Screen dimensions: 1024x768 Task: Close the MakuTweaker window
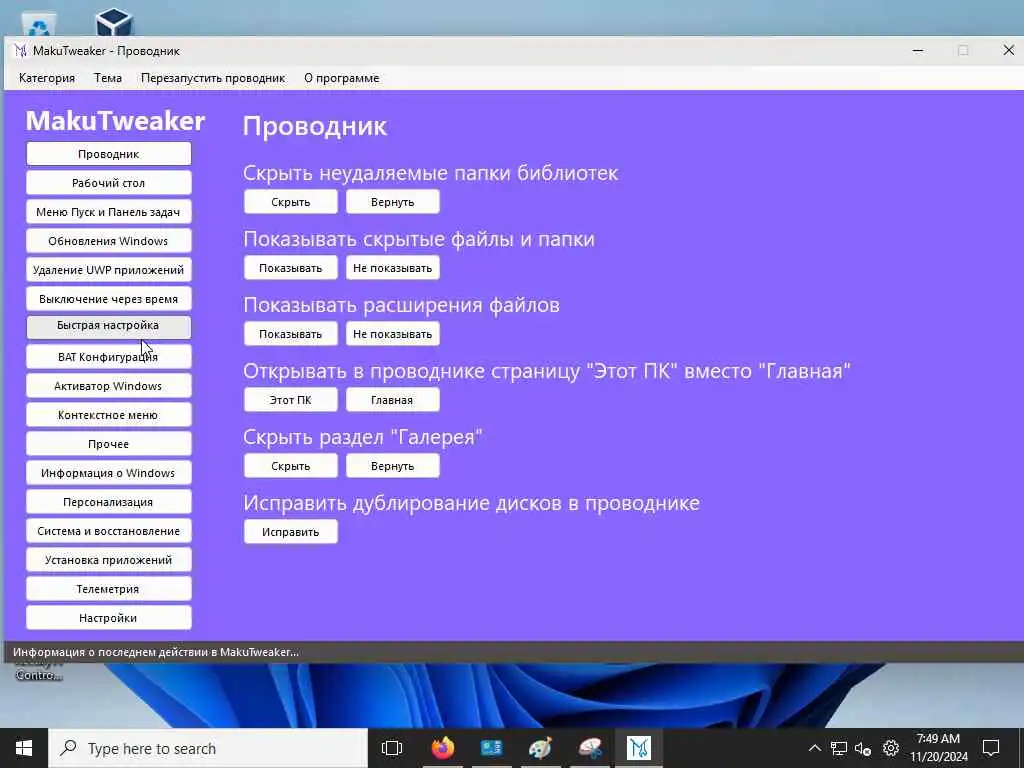pos(1008,51)
